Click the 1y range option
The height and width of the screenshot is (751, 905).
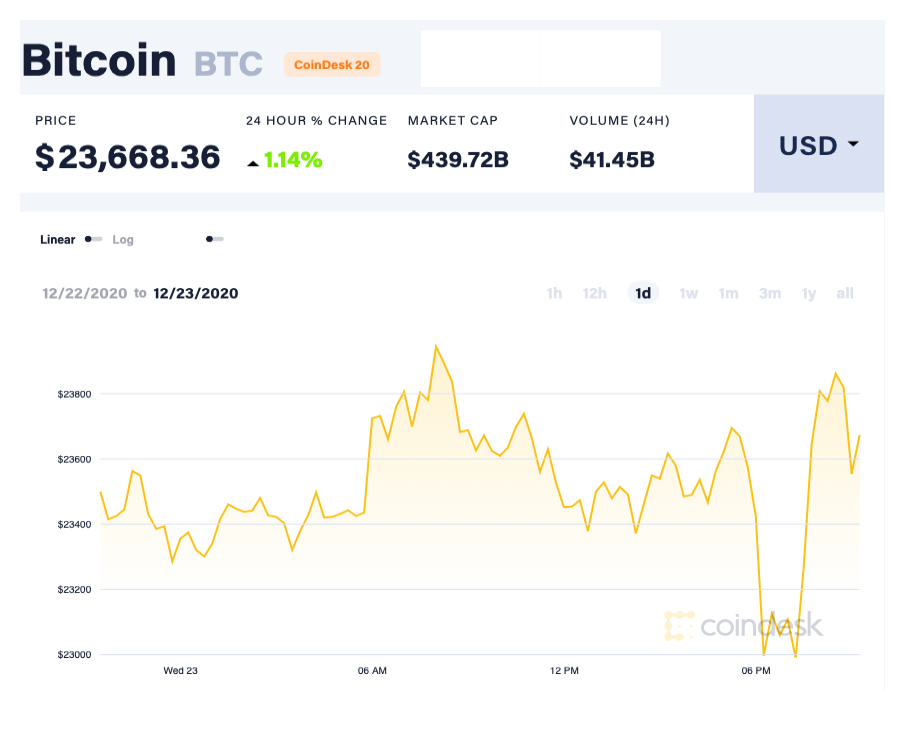tap(808, 293)
